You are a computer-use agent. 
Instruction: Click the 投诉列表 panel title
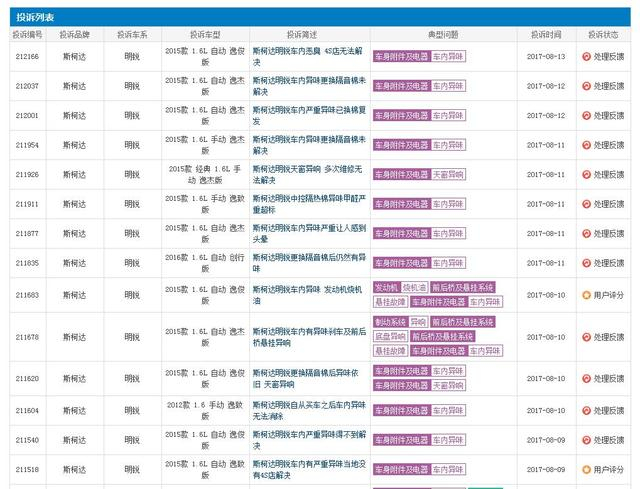click(35, 18)
